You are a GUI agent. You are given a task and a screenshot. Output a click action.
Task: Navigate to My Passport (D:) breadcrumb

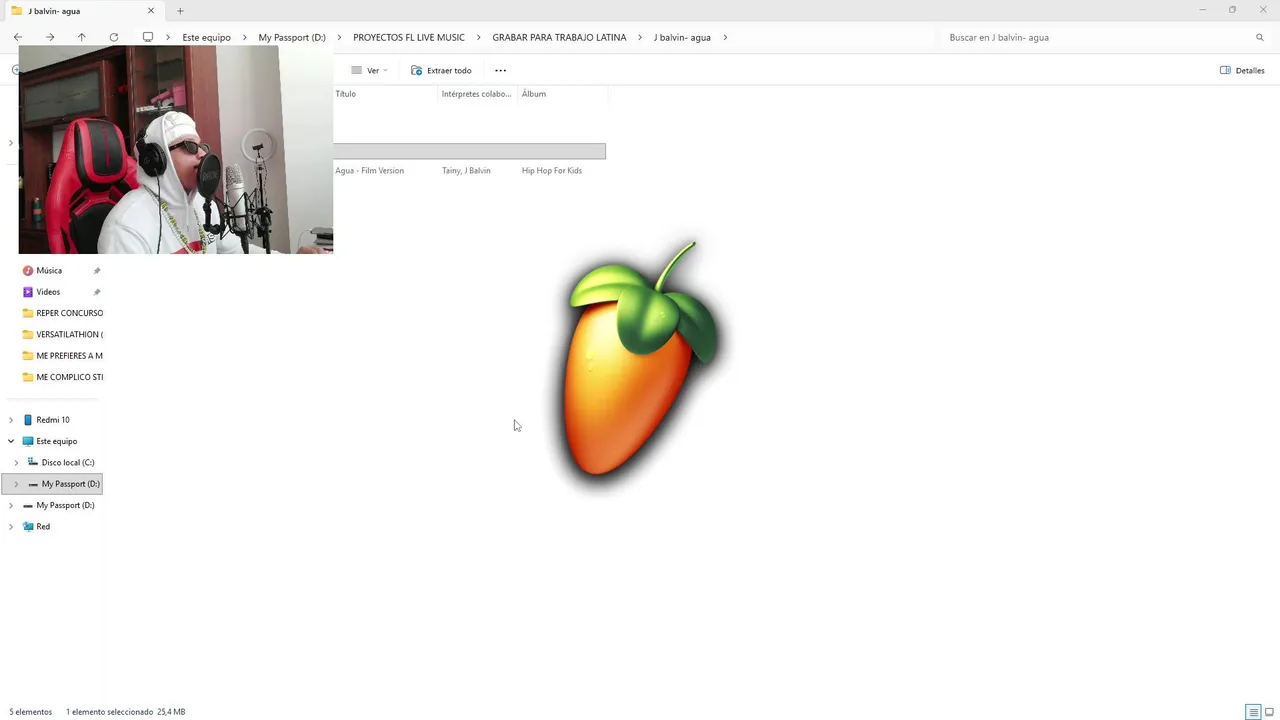click(x=292, y=37)
